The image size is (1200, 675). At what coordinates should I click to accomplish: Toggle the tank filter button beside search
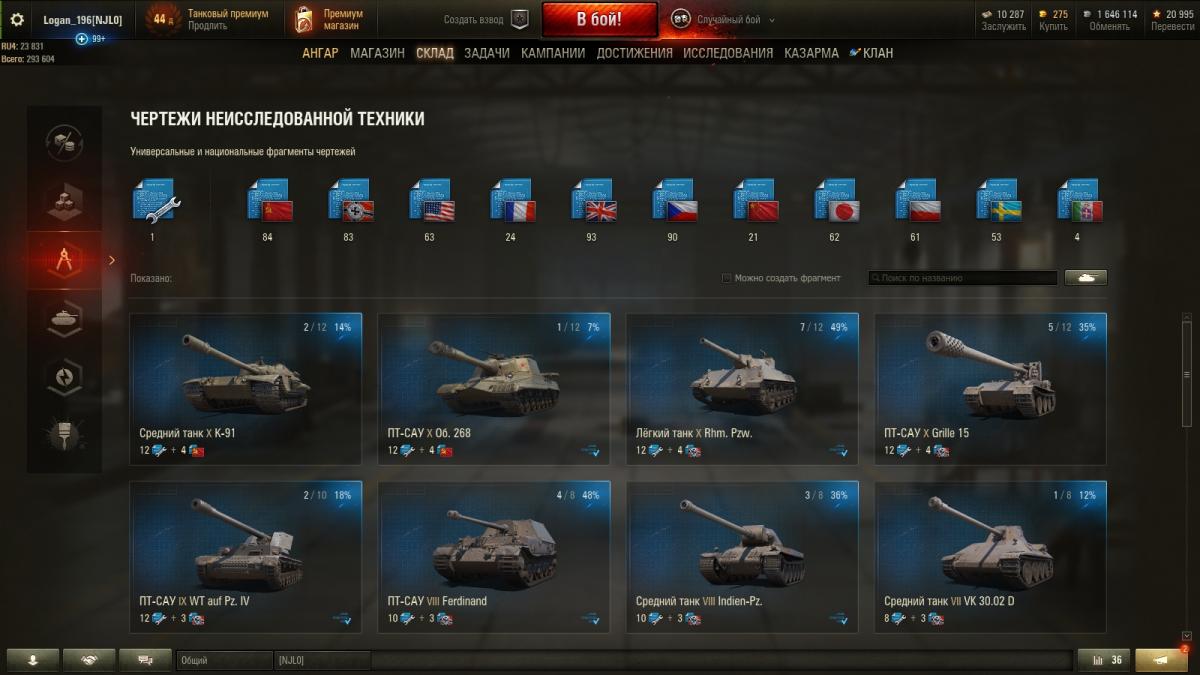[1086, 278]
